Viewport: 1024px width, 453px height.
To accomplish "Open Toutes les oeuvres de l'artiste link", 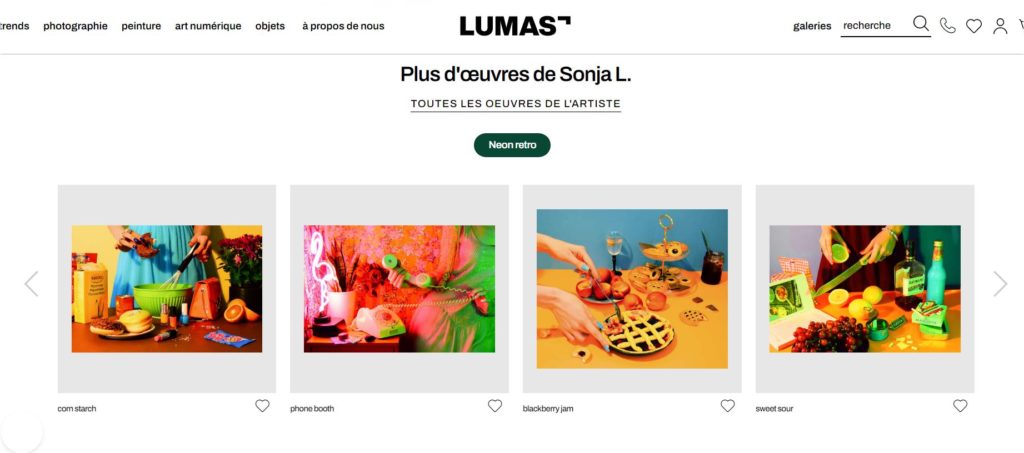I will 515,104.
